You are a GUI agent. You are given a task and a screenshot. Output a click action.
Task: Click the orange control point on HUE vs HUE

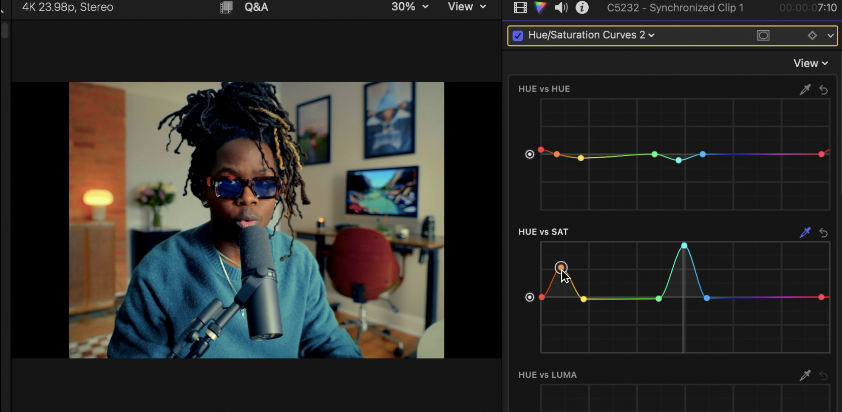[557, 154]
